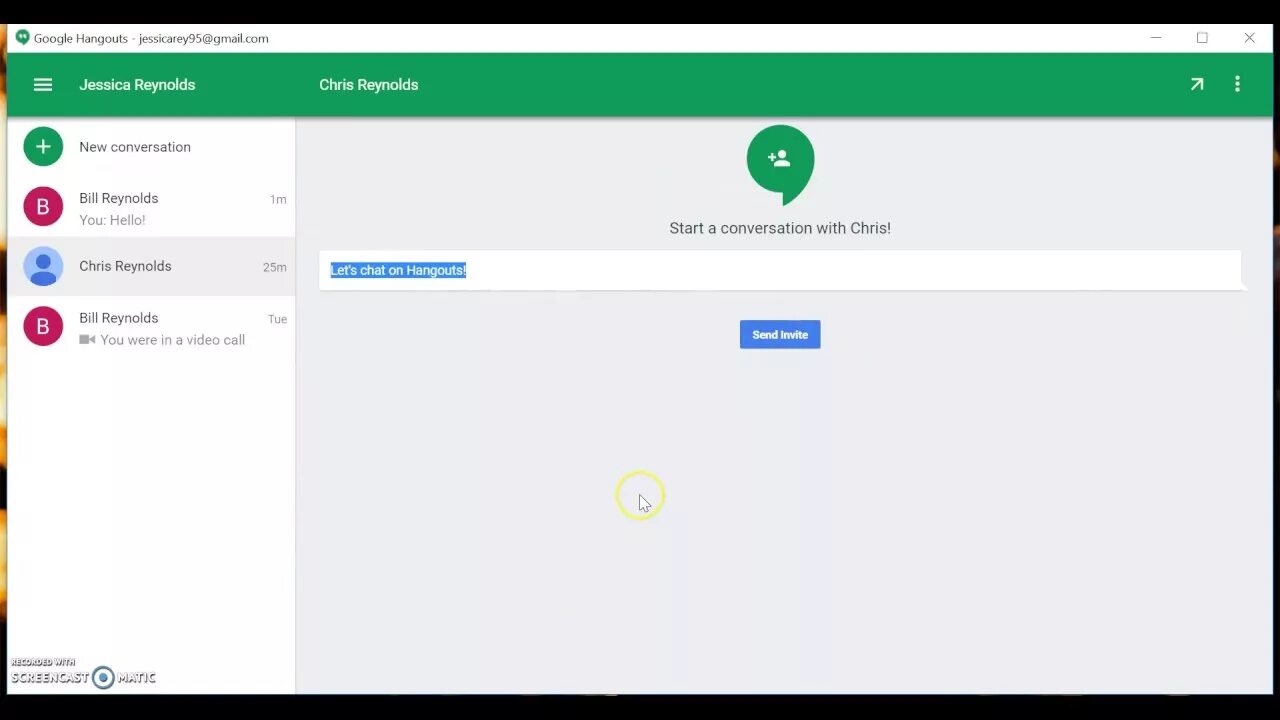Select New conversation label
The image size is (1280, 720).
[x=135, y=147]
